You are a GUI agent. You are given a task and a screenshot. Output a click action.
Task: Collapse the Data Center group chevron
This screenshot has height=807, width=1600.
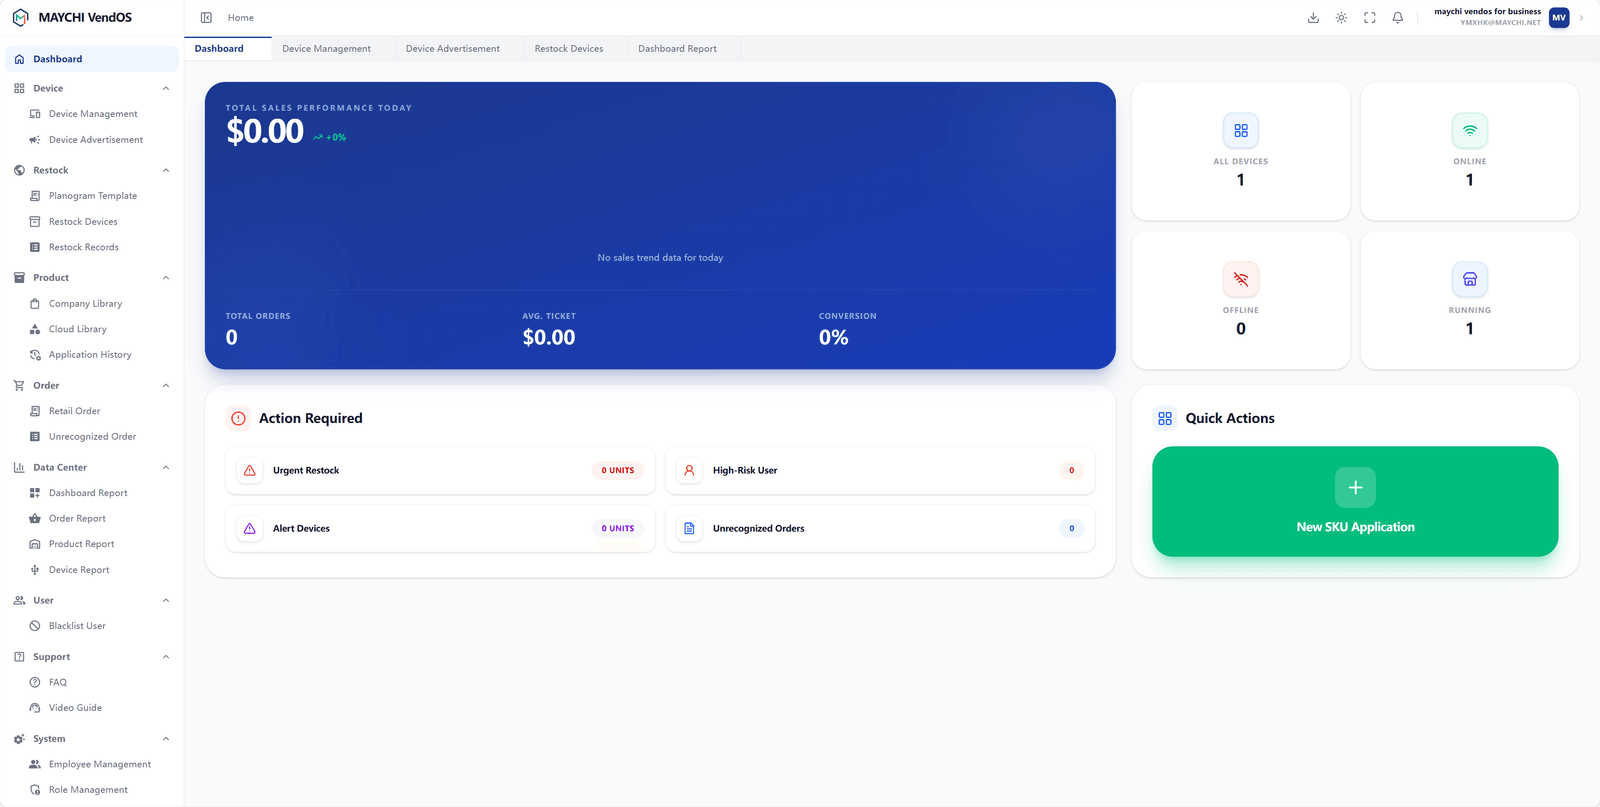(166, 467)
